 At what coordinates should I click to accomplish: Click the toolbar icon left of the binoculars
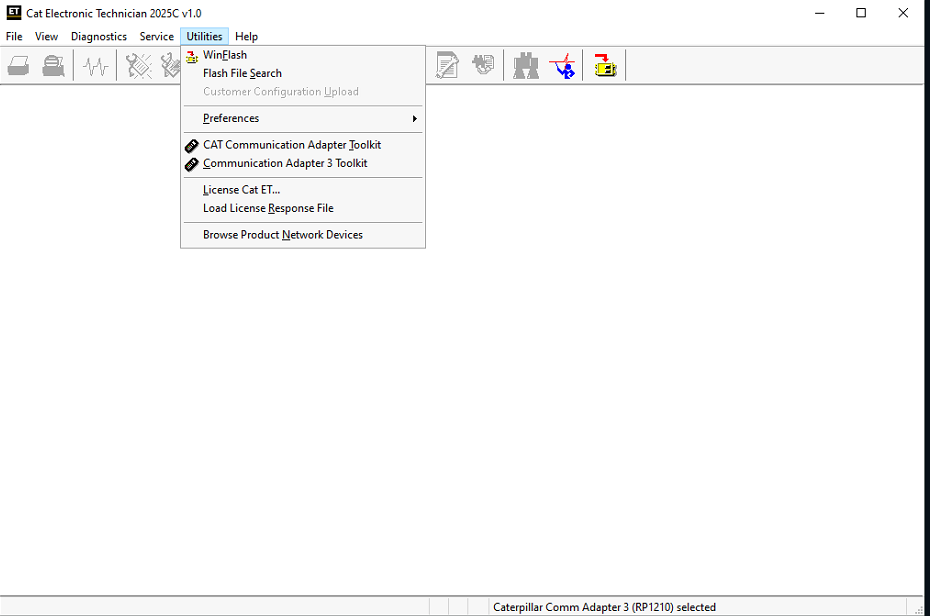pyautogui.click(x=483, y=65)
